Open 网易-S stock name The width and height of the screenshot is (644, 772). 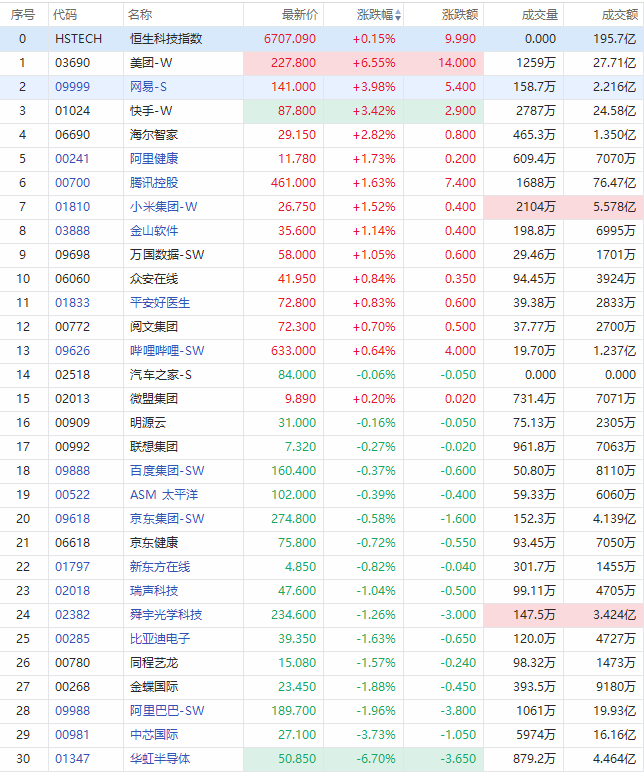pyautogui.click(x=148, y=87)
